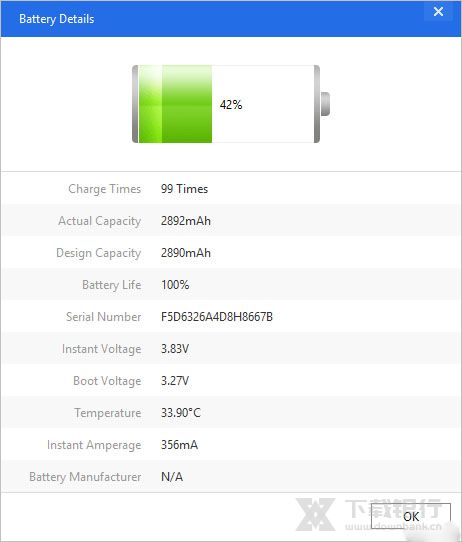Viewport: 462px width, 542px height.
Task: Click the battery terminal tip icon
Action: coord(325,104)
